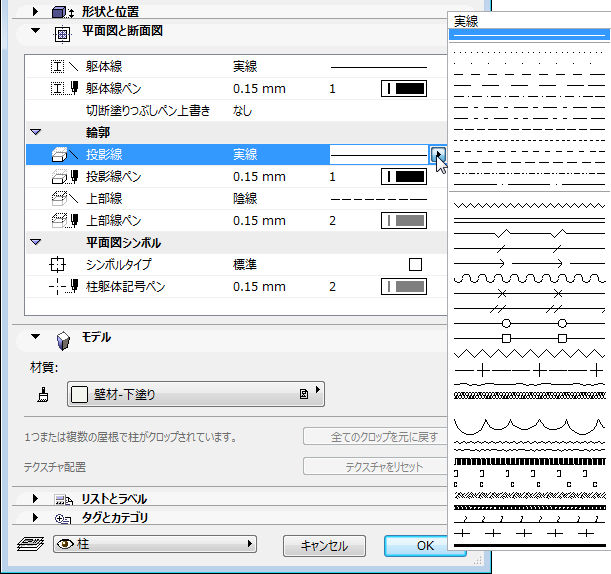Select the thick solid line at list bottom
Screen dimensions: 611x574
tap(529, 546)
